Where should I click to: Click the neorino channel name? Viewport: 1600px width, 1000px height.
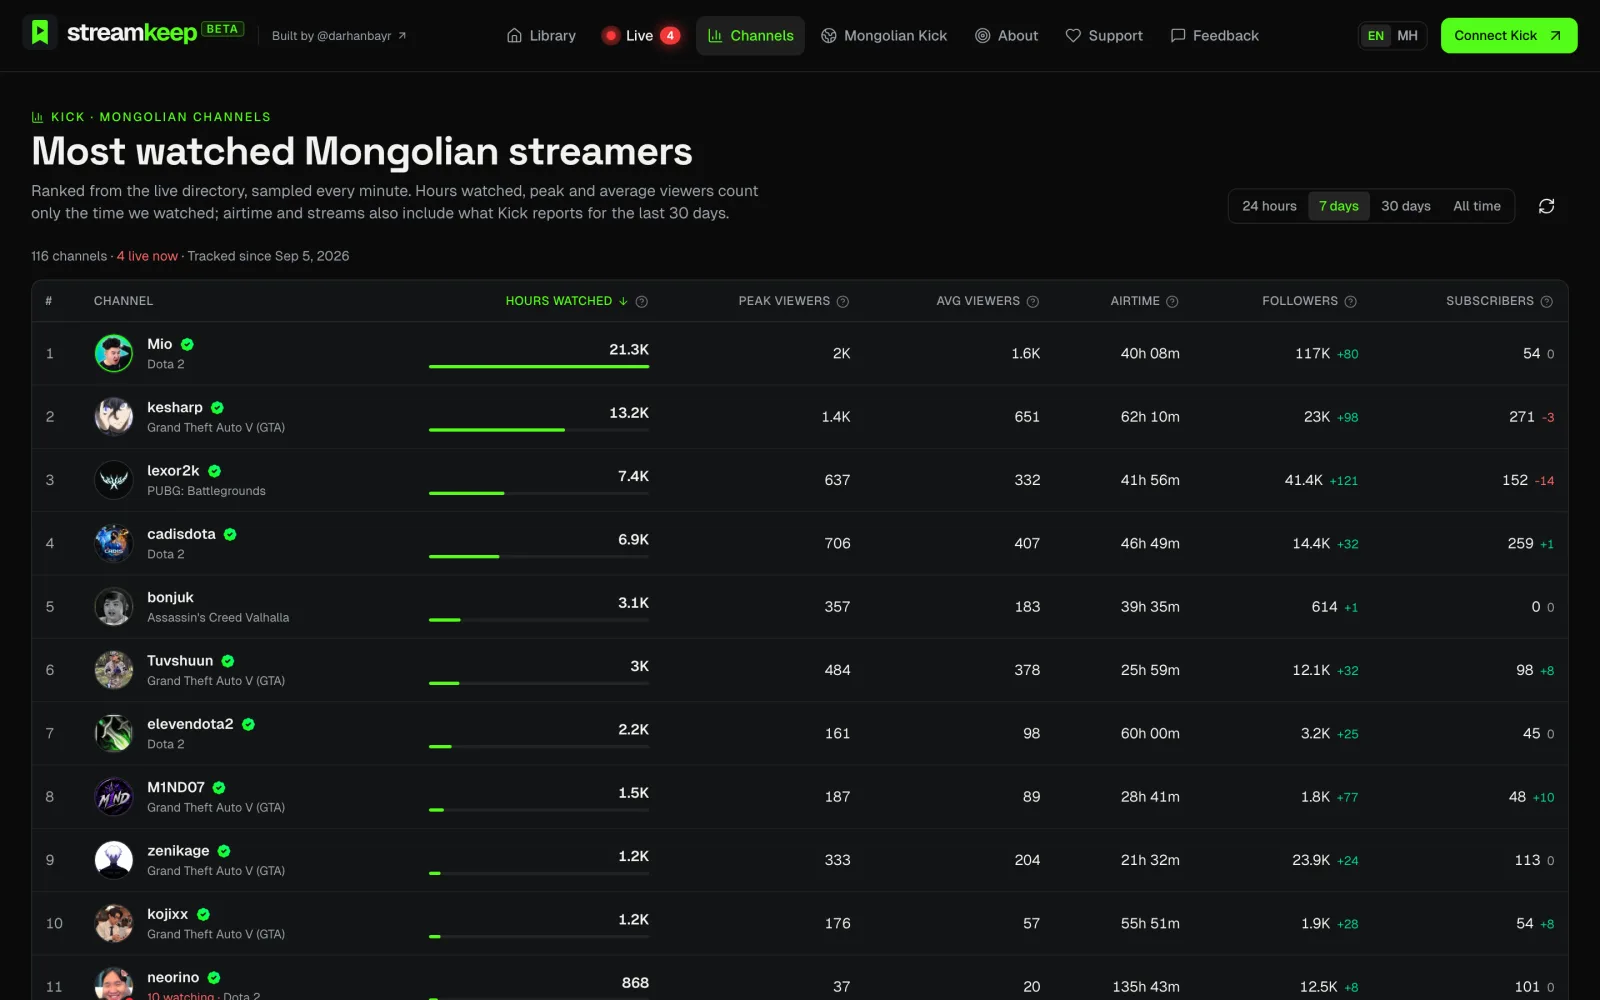(173, 978)
